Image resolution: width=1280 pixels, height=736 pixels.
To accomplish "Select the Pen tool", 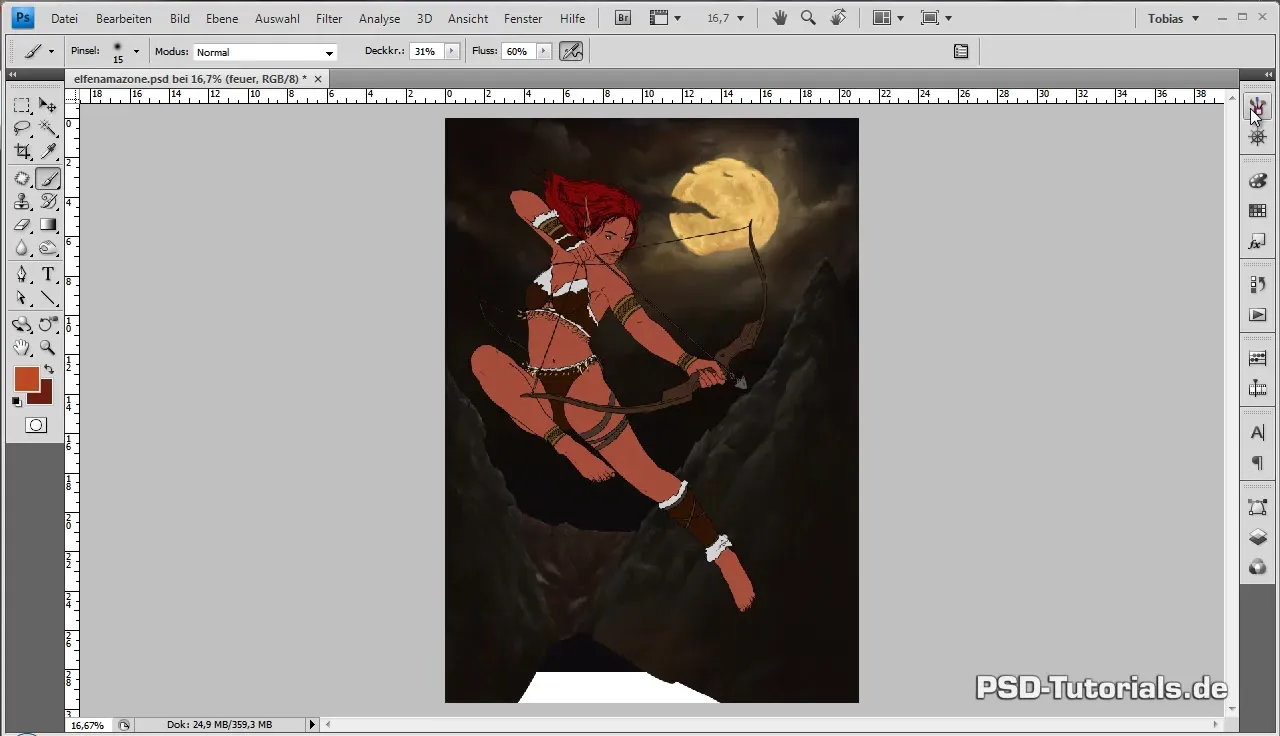I will (22, 274).
